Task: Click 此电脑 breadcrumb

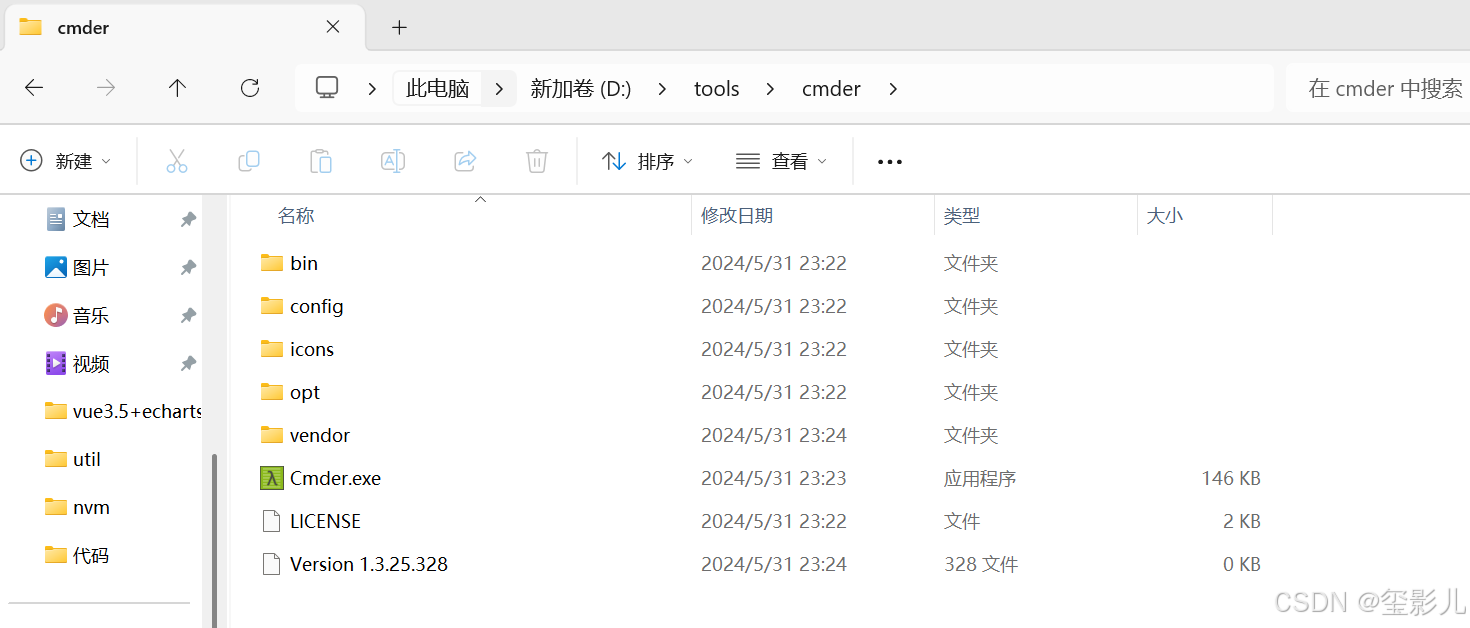Action: [438, 89]
